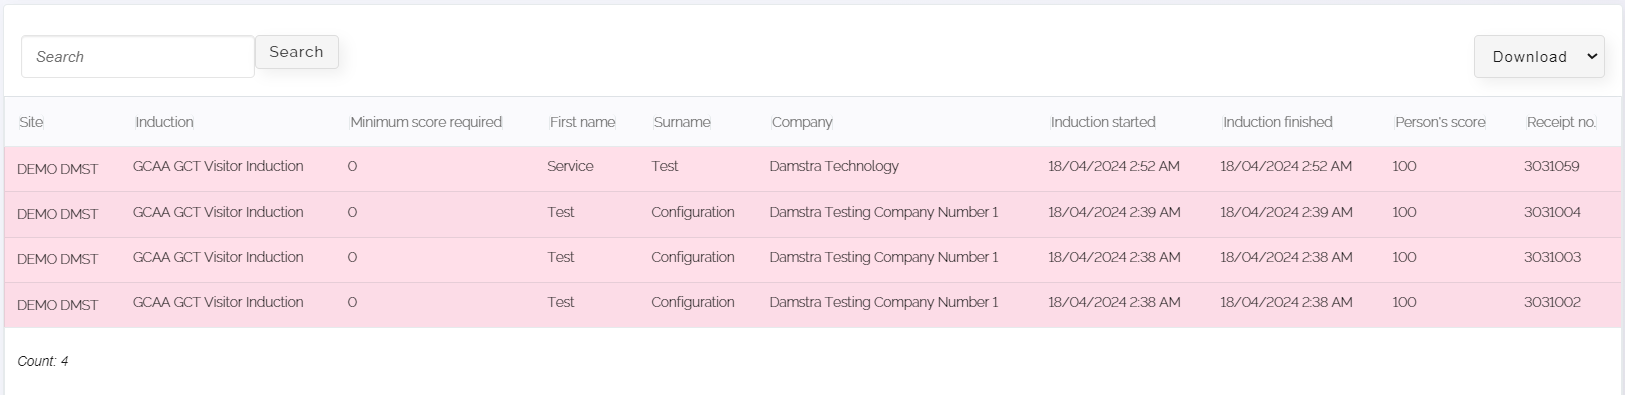Click score 100 in receipt 3031002 row
This screenshot has height=395, width=1625.
(1404, 302)
